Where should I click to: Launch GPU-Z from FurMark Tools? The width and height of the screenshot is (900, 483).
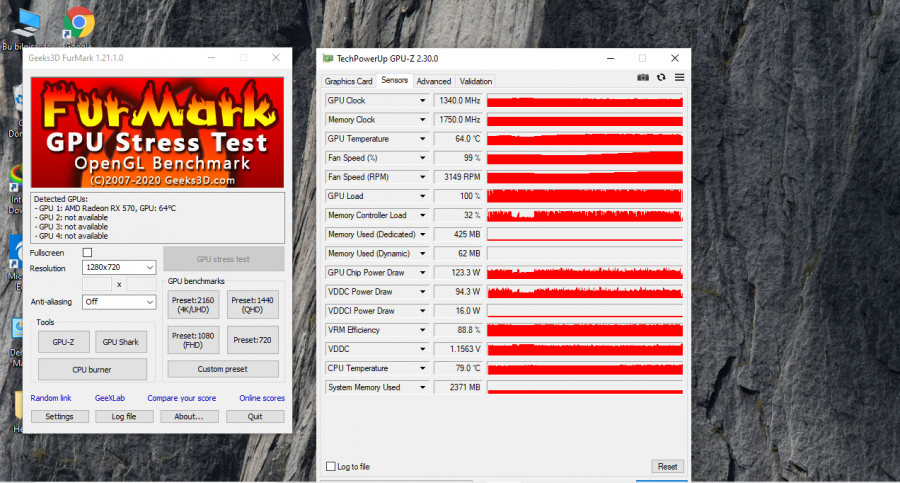64,342
